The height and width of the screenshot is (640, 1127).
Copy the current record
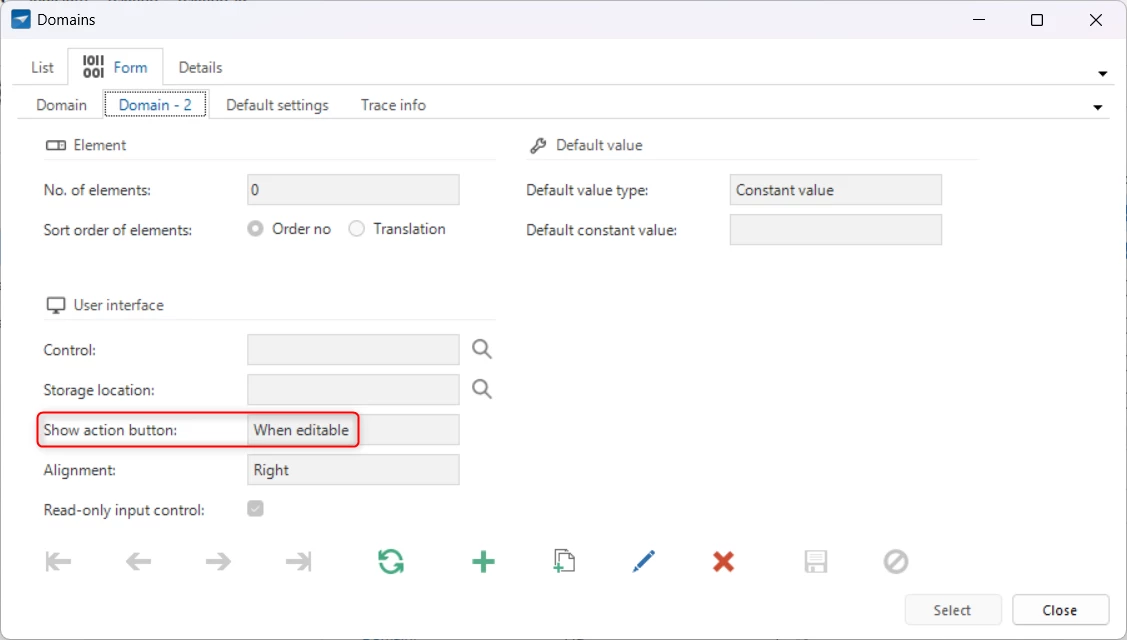pyautogui.click(x=564, y=562)
